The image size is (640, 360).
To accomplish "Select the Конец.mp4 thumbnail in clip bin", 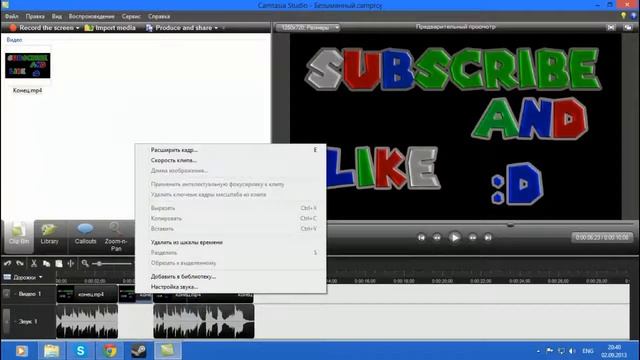I will [x=28, y=65].
